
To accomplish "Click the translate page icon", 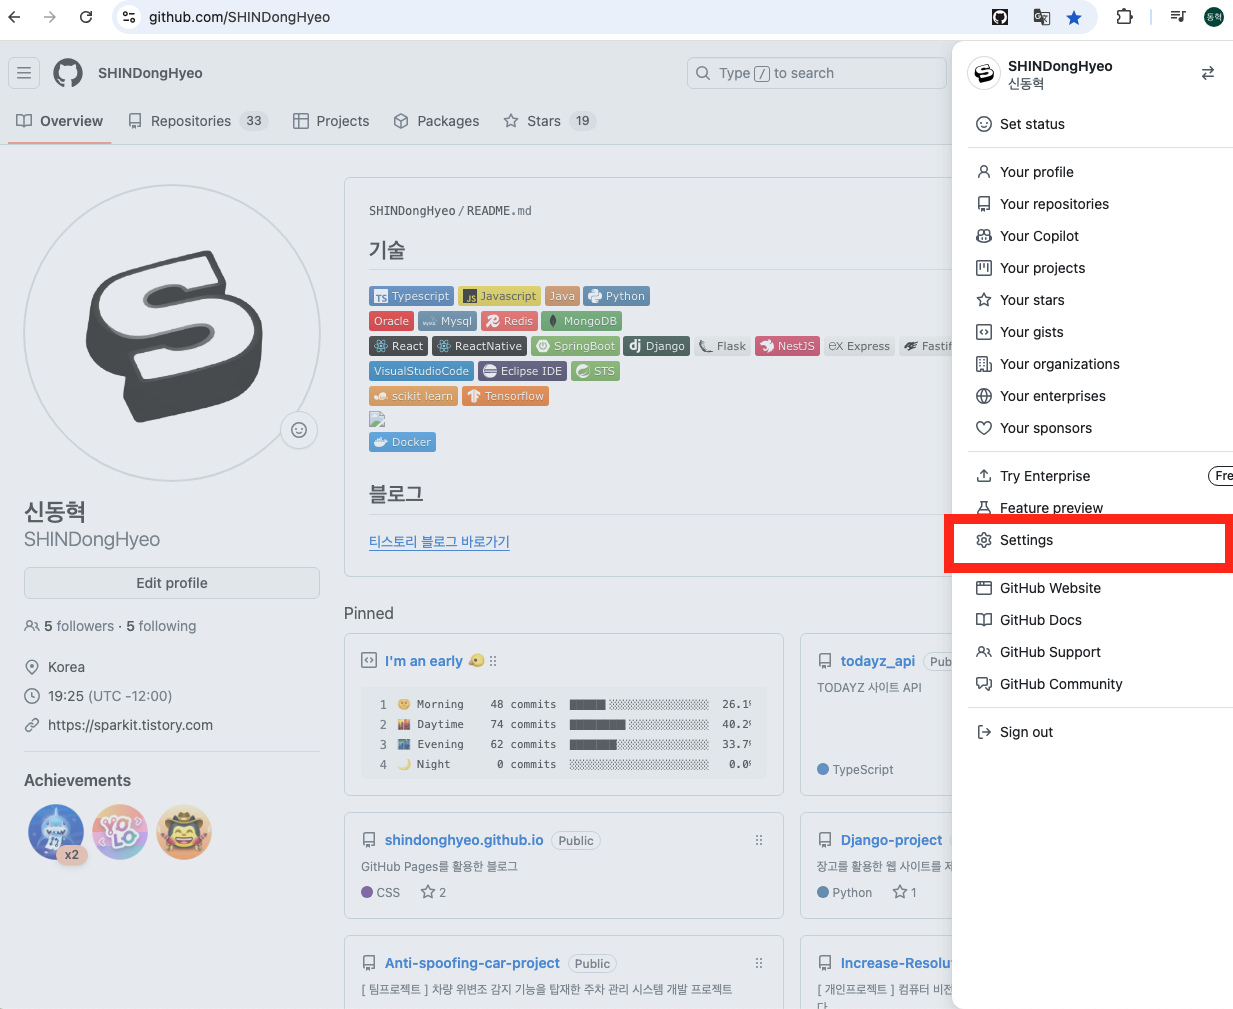I will (1042, 17).
